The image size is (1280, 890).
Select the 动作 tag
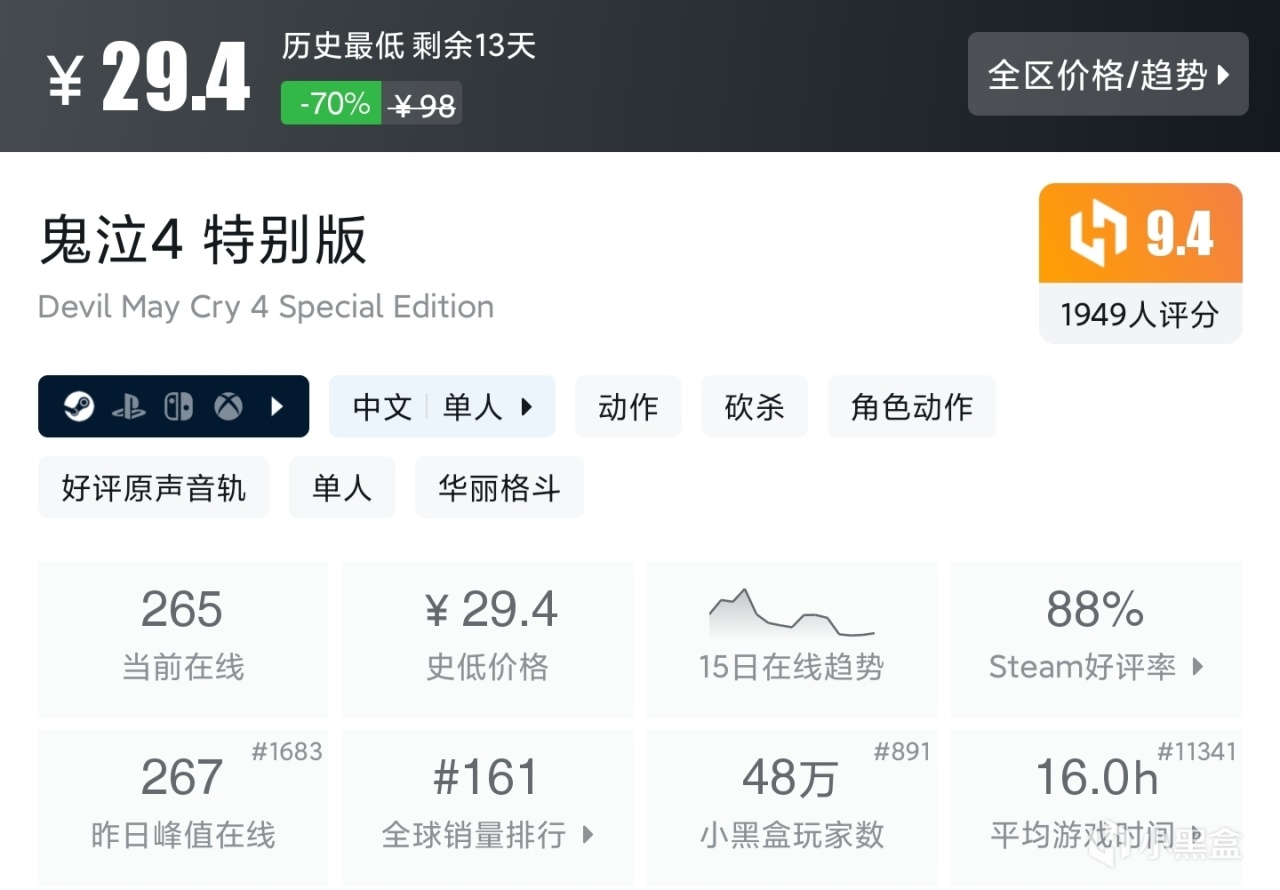[x=628, y=406]
